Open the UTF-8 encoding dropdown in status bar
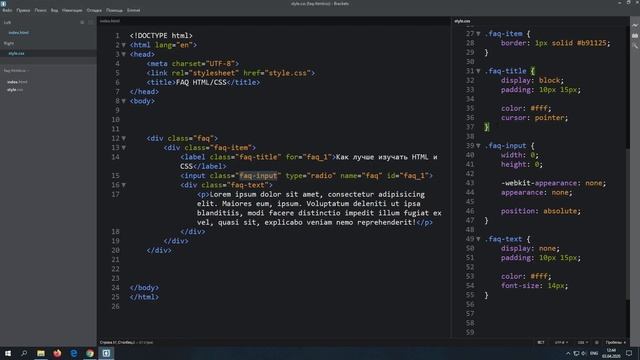 (x=561, y=342)
